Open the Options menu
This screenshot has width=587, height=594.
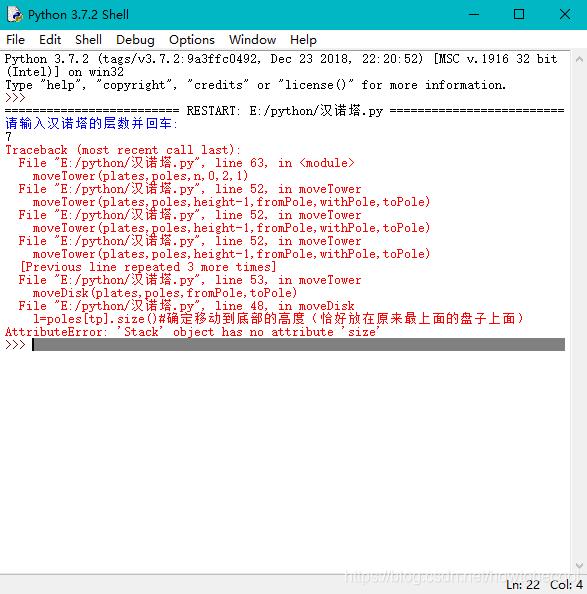point(192,40)
